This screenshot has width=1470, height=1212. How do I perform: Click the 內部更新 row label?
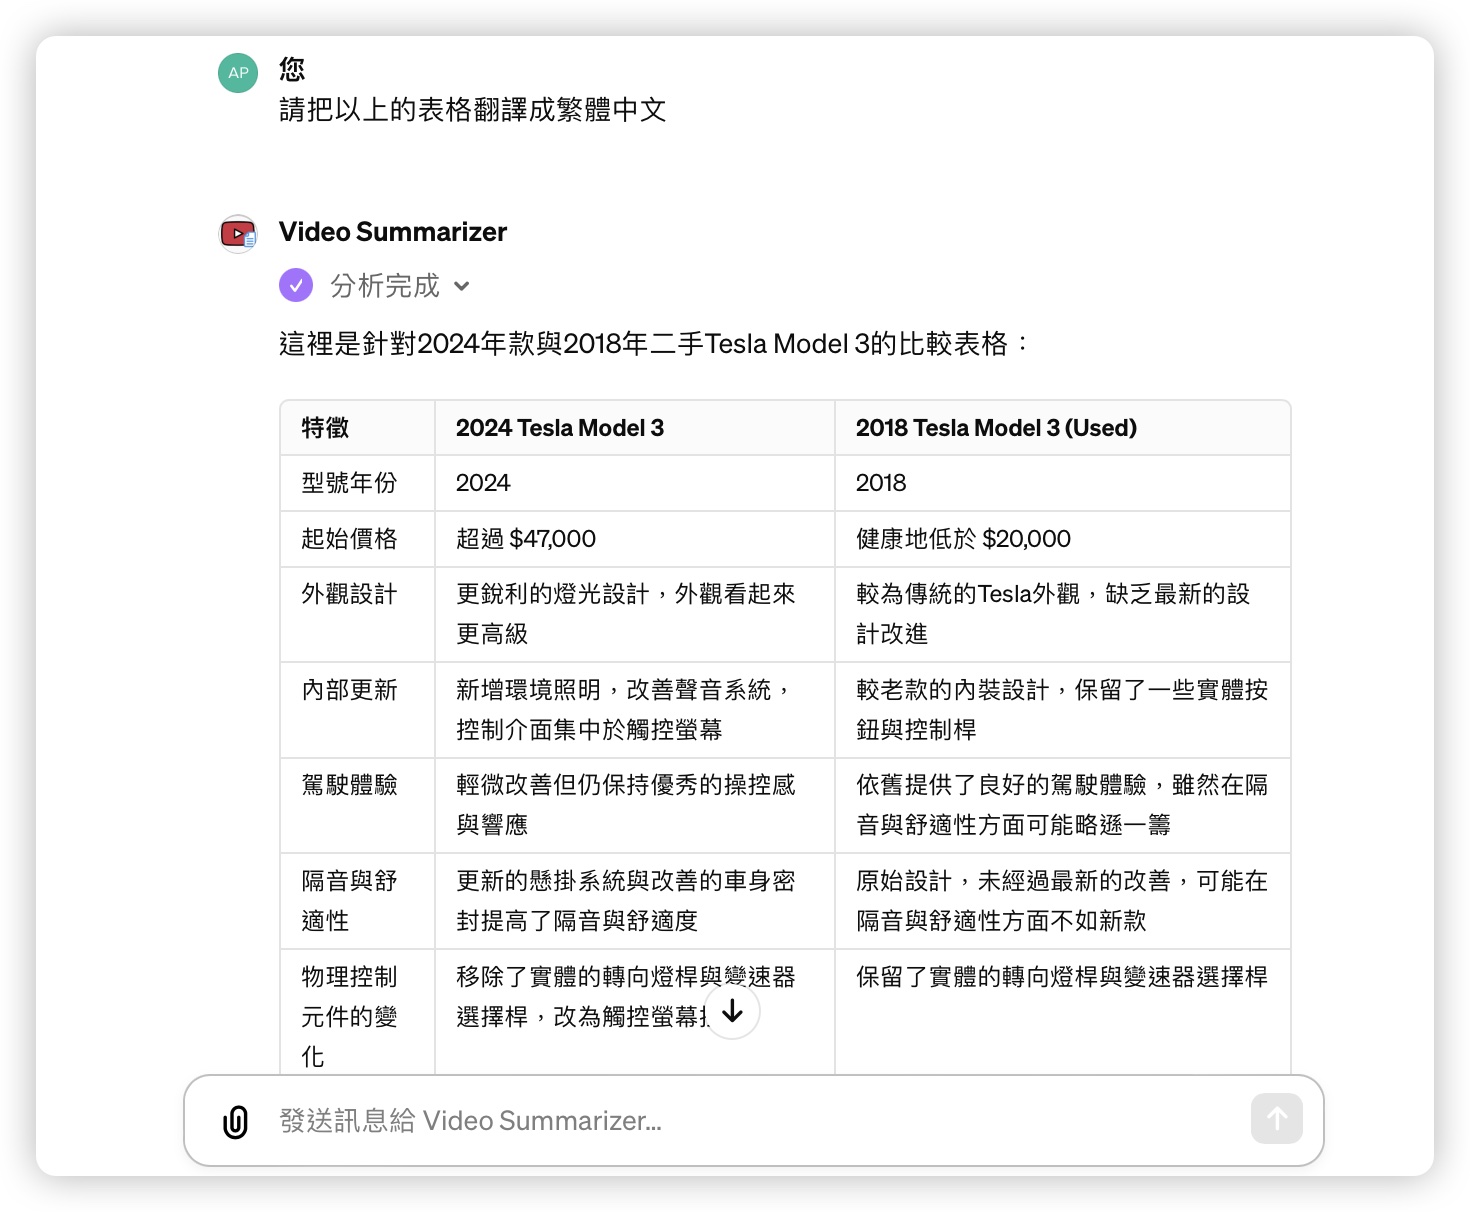click(350, 690)
